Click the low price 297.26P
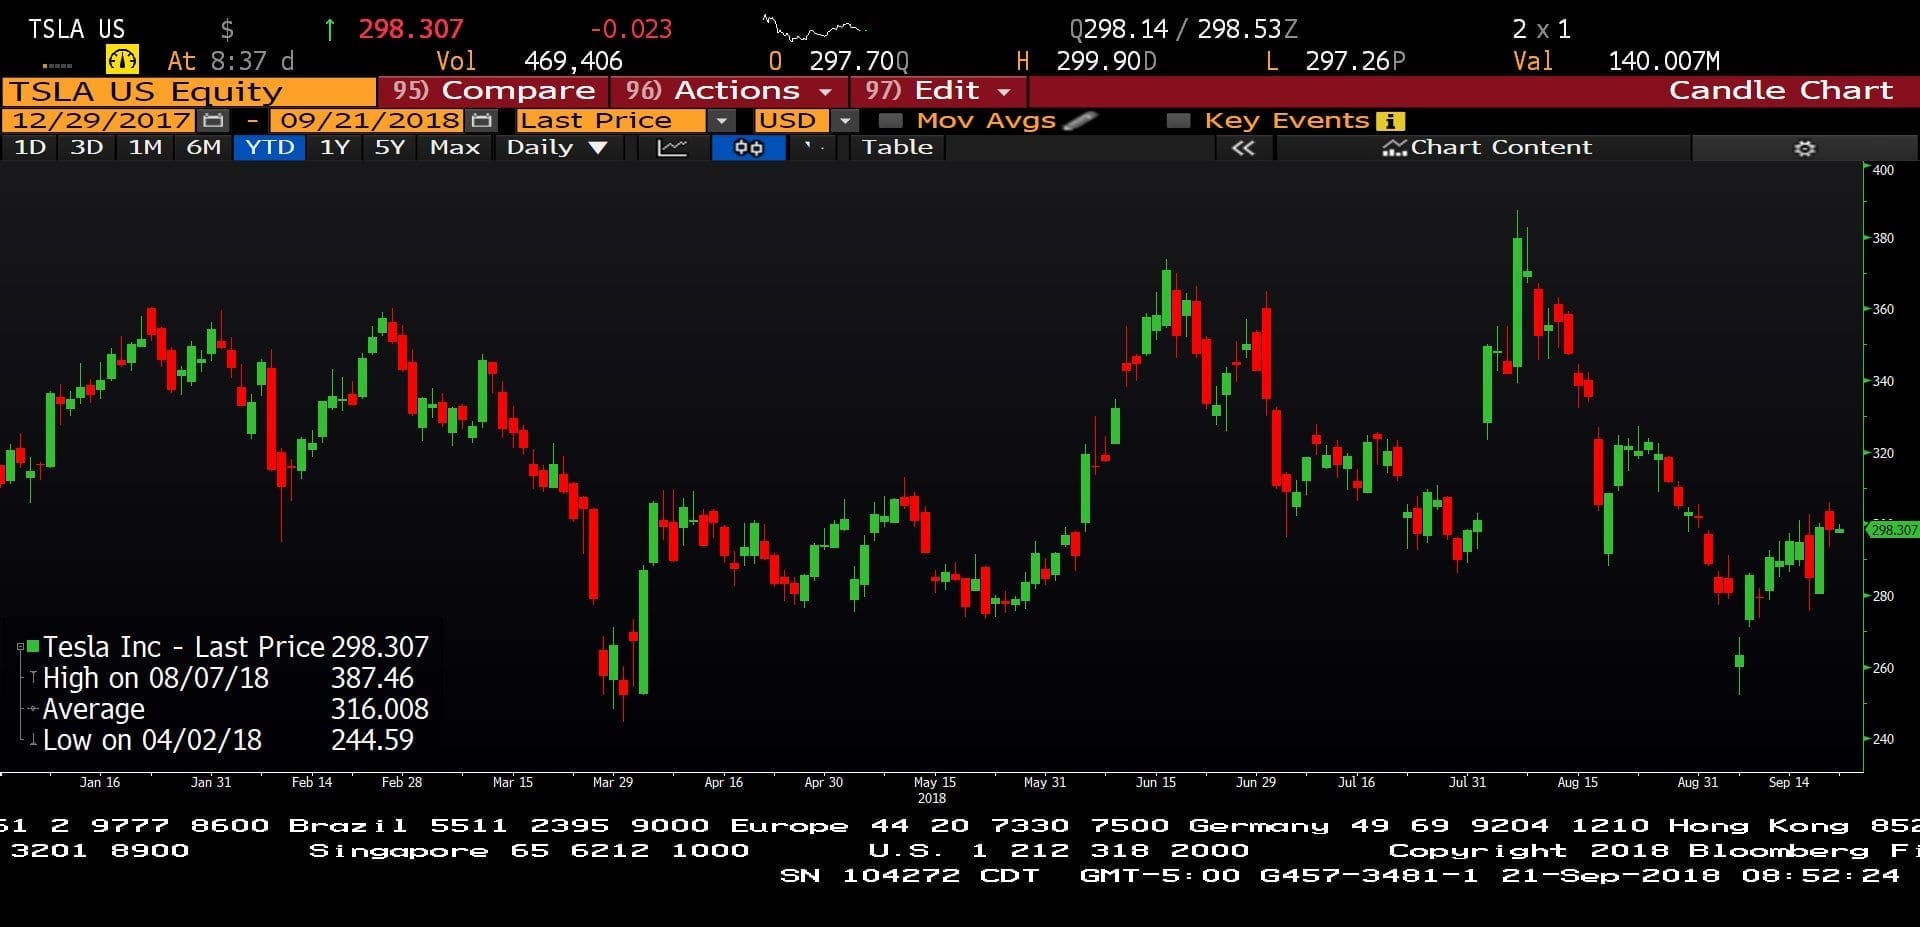The image size is (1920, 927). point(1355,61)
